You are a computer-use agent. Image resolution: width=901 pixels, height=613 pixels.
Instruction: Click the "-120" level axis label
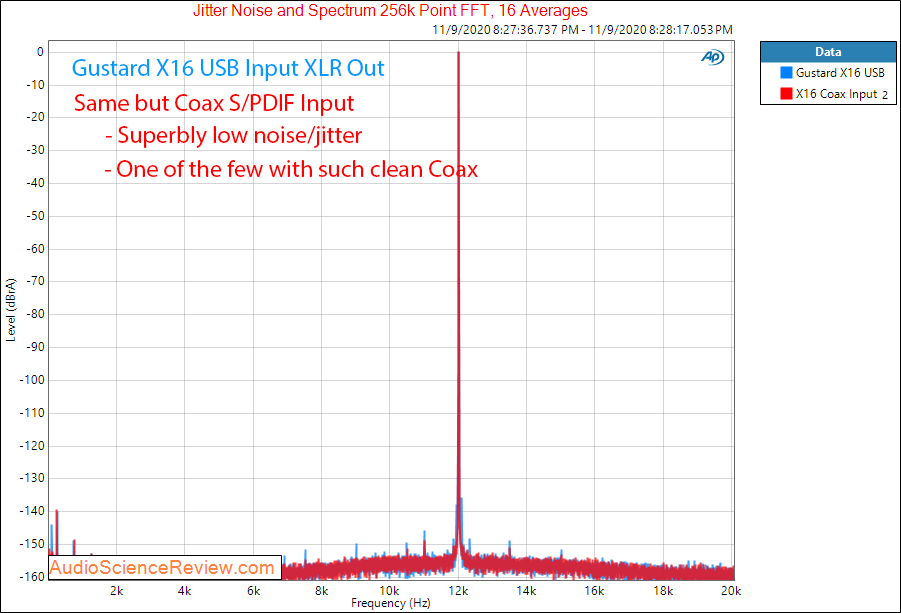(x=32, y=446)
